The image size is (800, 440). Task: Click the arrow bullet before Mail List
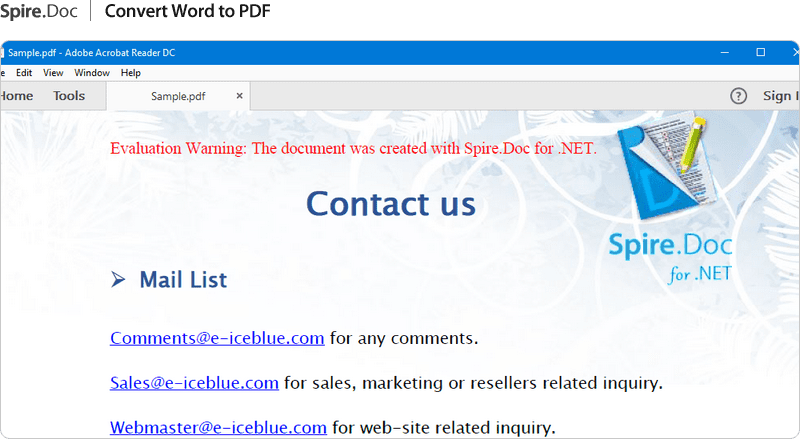118,279
